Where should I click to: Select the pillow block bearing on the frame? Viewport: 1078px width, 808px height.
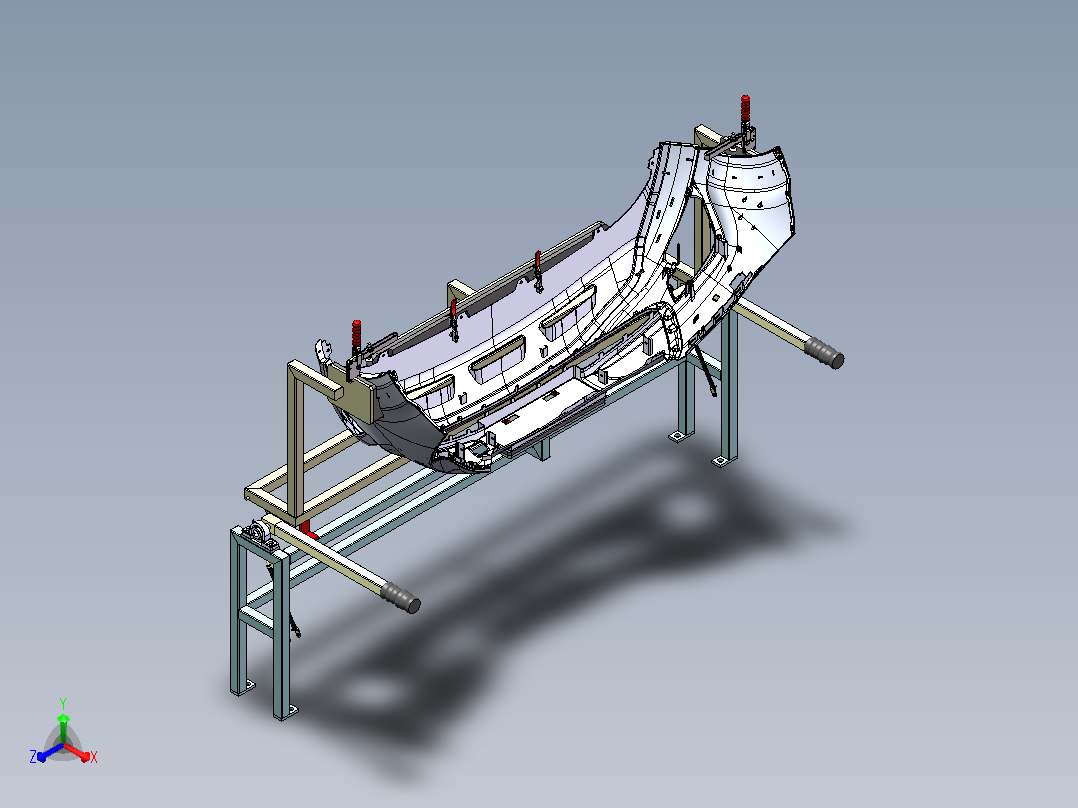pos(261,534)
